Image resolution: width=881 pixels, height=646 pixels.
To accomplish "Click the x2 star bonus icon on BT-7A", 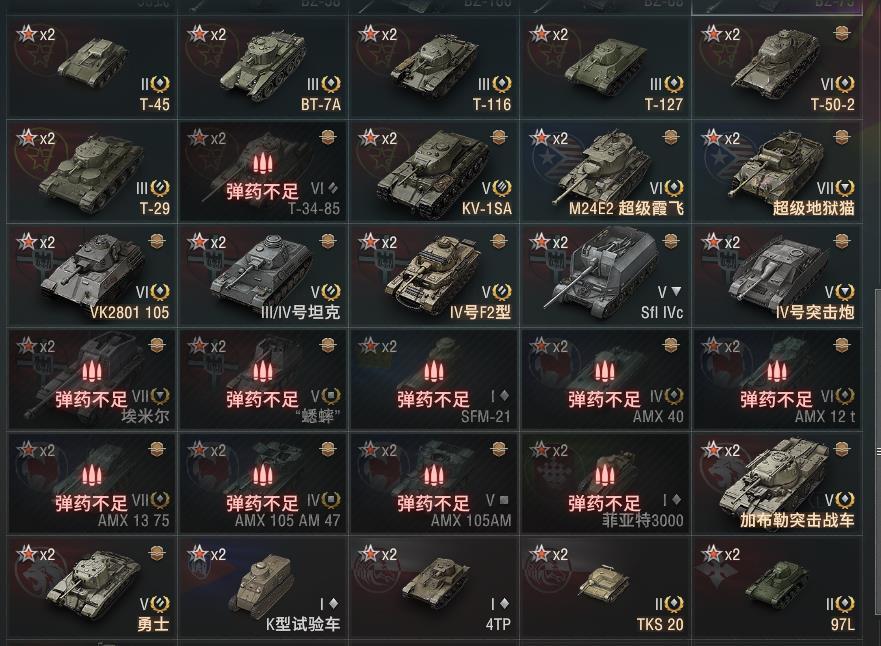I will pos(207,34).
